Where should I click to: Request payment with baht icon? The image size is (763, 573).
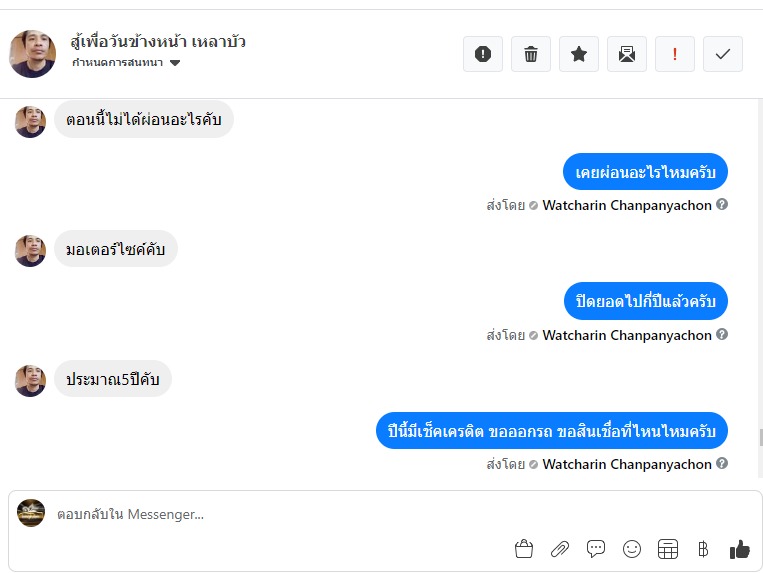pyautogui.click(x=703, y=550)
